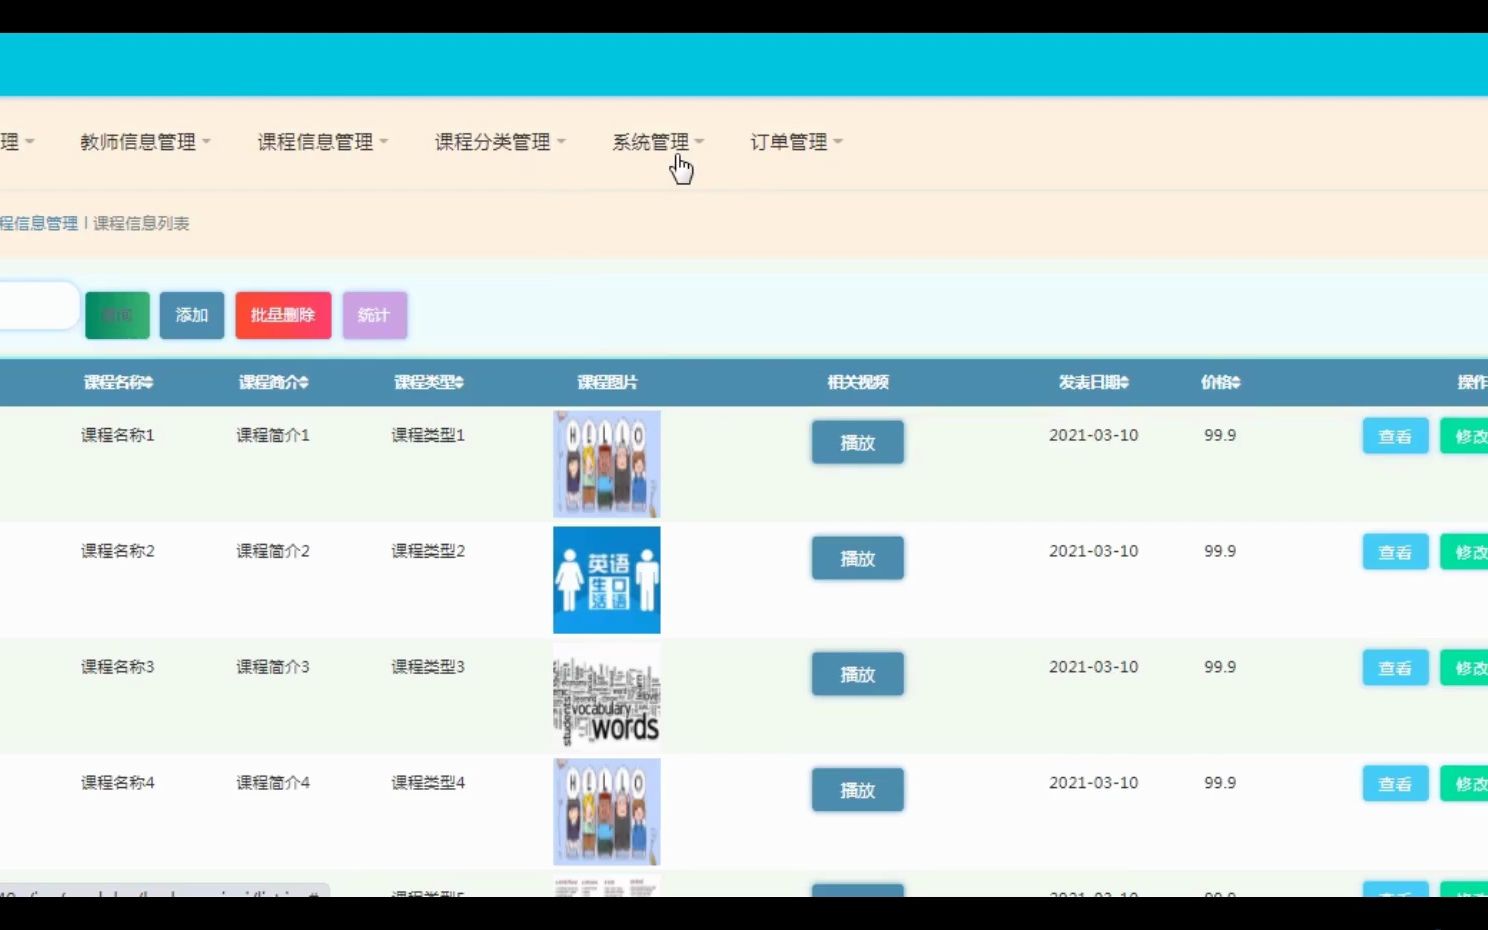Play the video for 课程名称1
This screenshot has width=1488, height=930.
click(858, 442)
